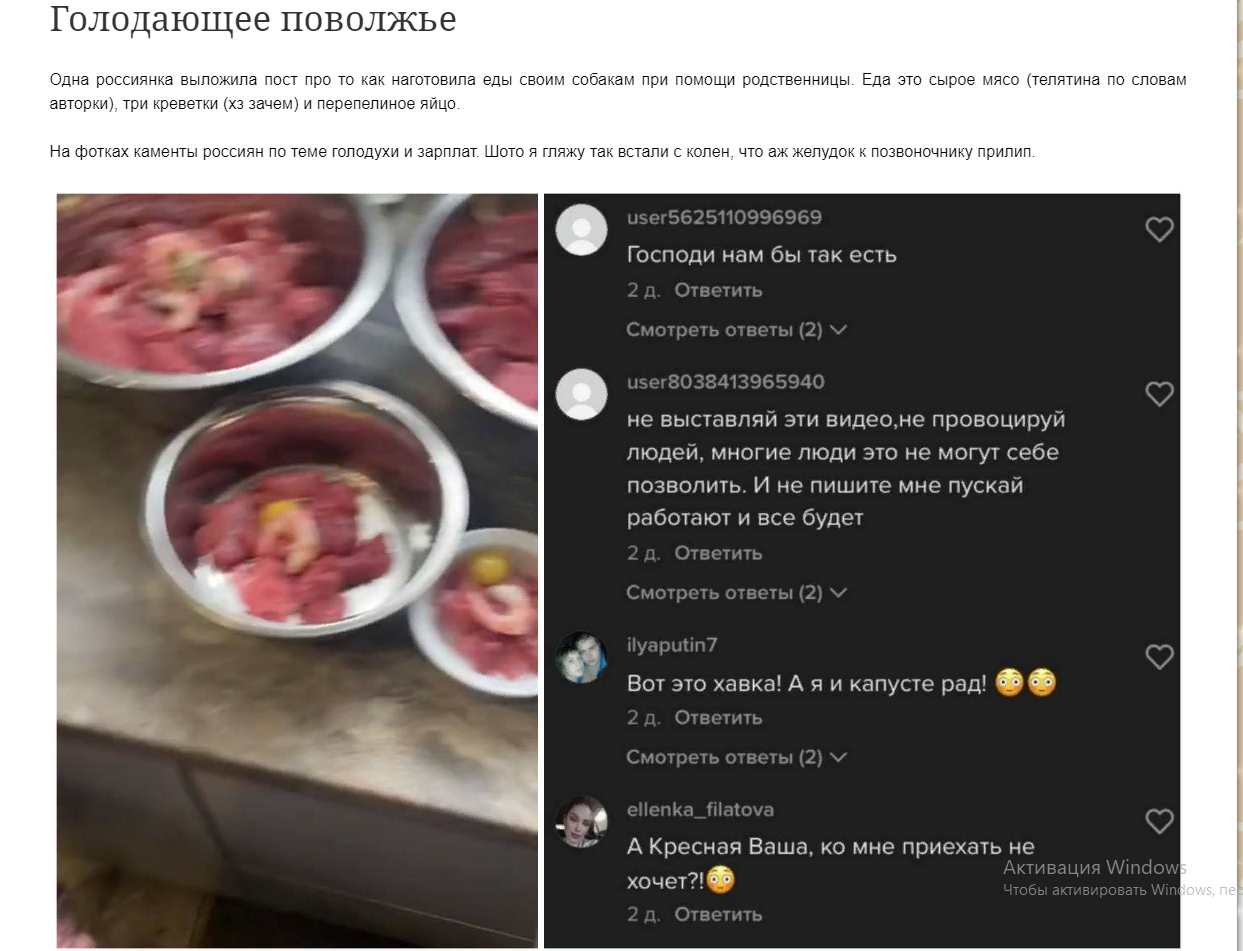1243x951 pixels.
Task: Reply to user8038413965940's comment
Action: [718, 553]
